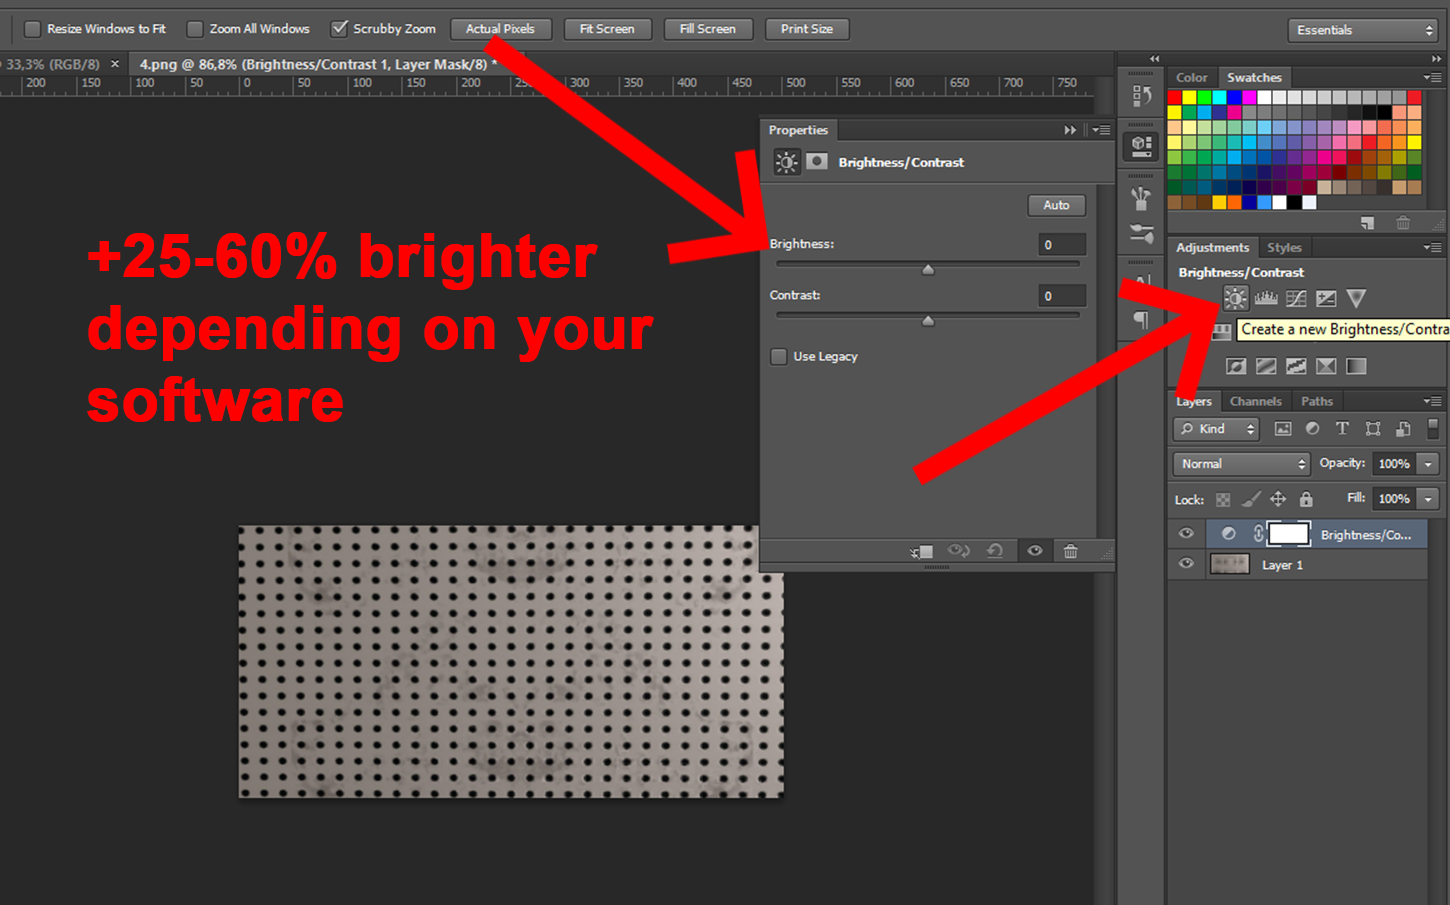Add a Vibrance adjustment layer
The width and height of the screenshot is (1450, 905).
pos(1356,298)
